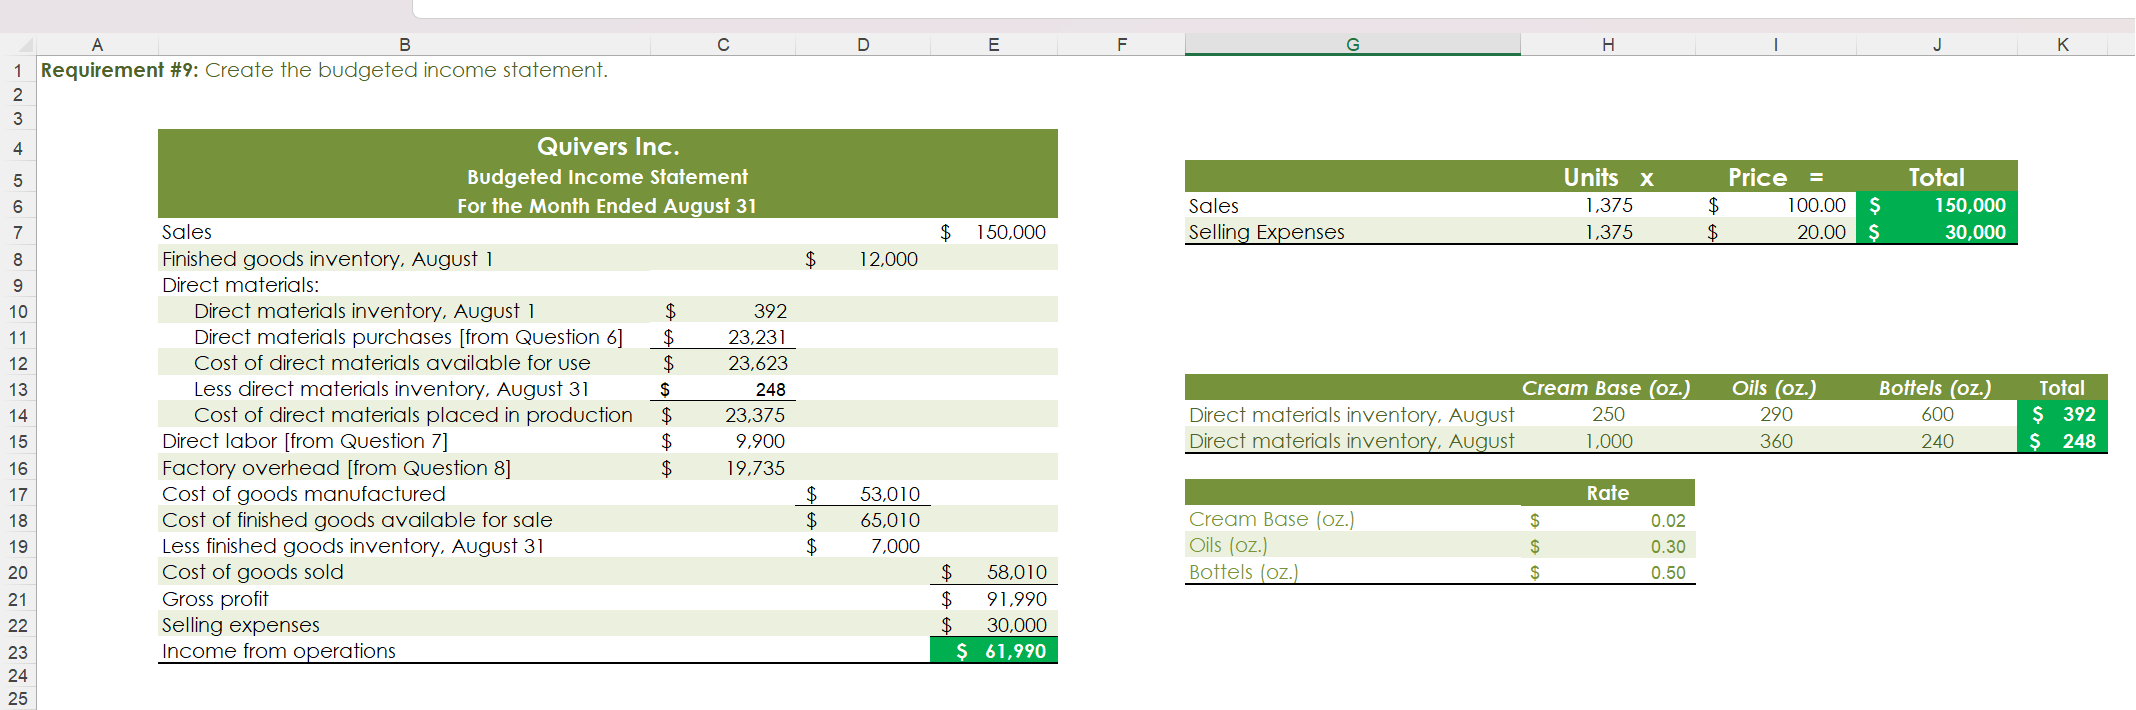This screenshot has height=710, width=2136.
Task: Click 'Cost of finished goods available for sale'
Action: tap(357, 520)
